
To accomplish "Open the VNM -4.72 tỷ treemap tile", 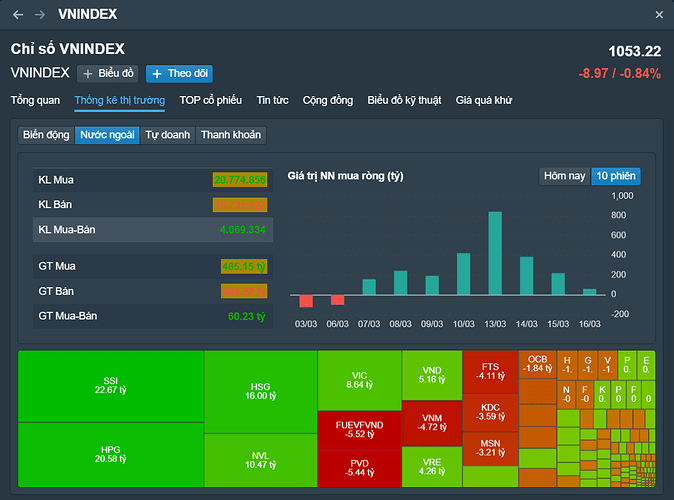I will pos(432,423).
